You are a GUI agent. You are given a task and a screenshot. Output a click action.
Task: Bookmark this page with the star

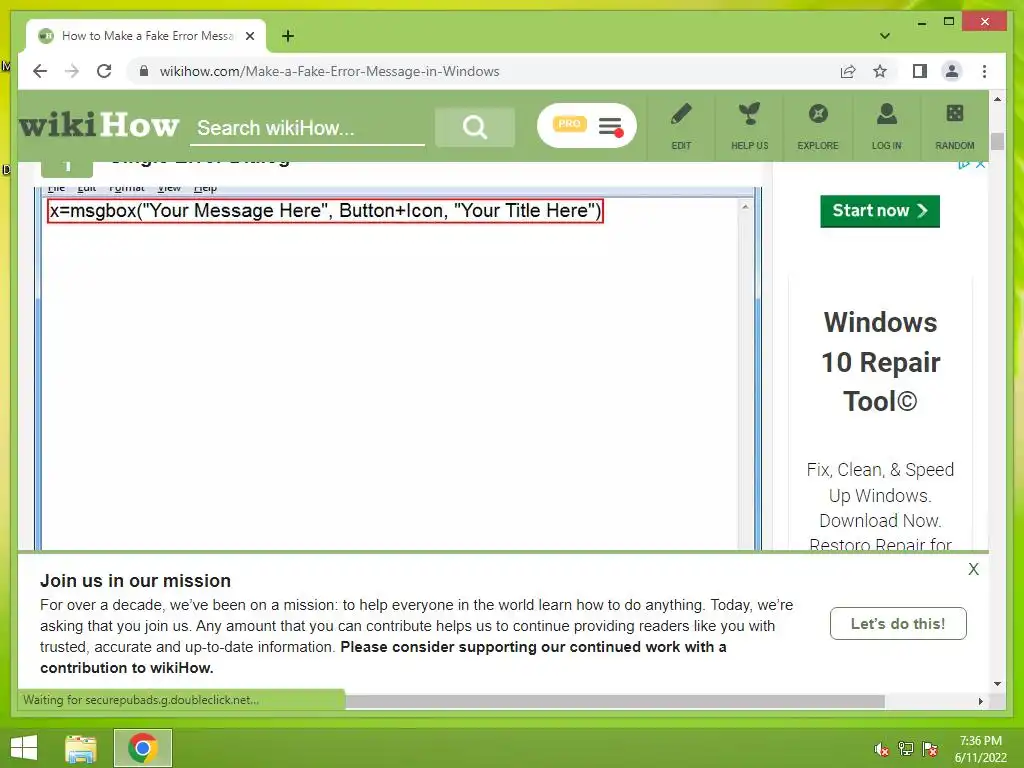(x=880, y=71)
